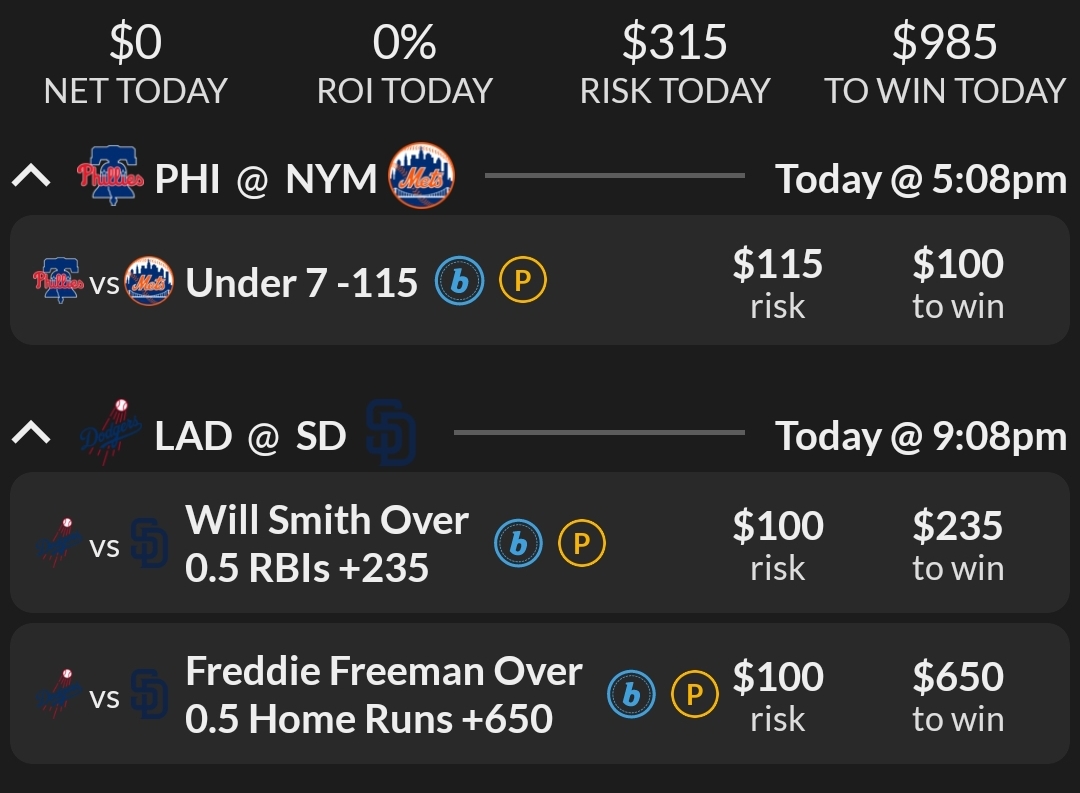
Task: Tap the ROI TODAY stat
Action: coord(404,64)
